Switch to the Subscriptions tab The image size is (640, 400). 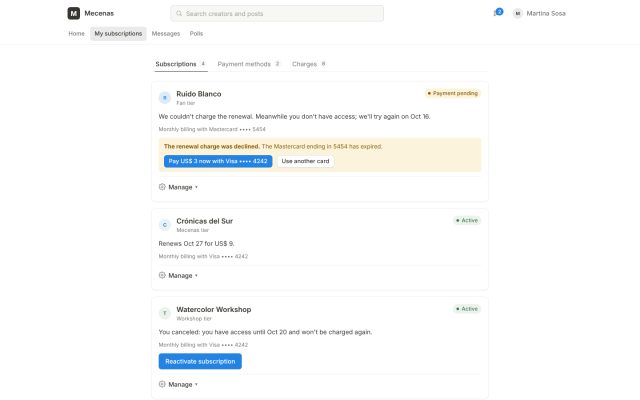point(181,64)
